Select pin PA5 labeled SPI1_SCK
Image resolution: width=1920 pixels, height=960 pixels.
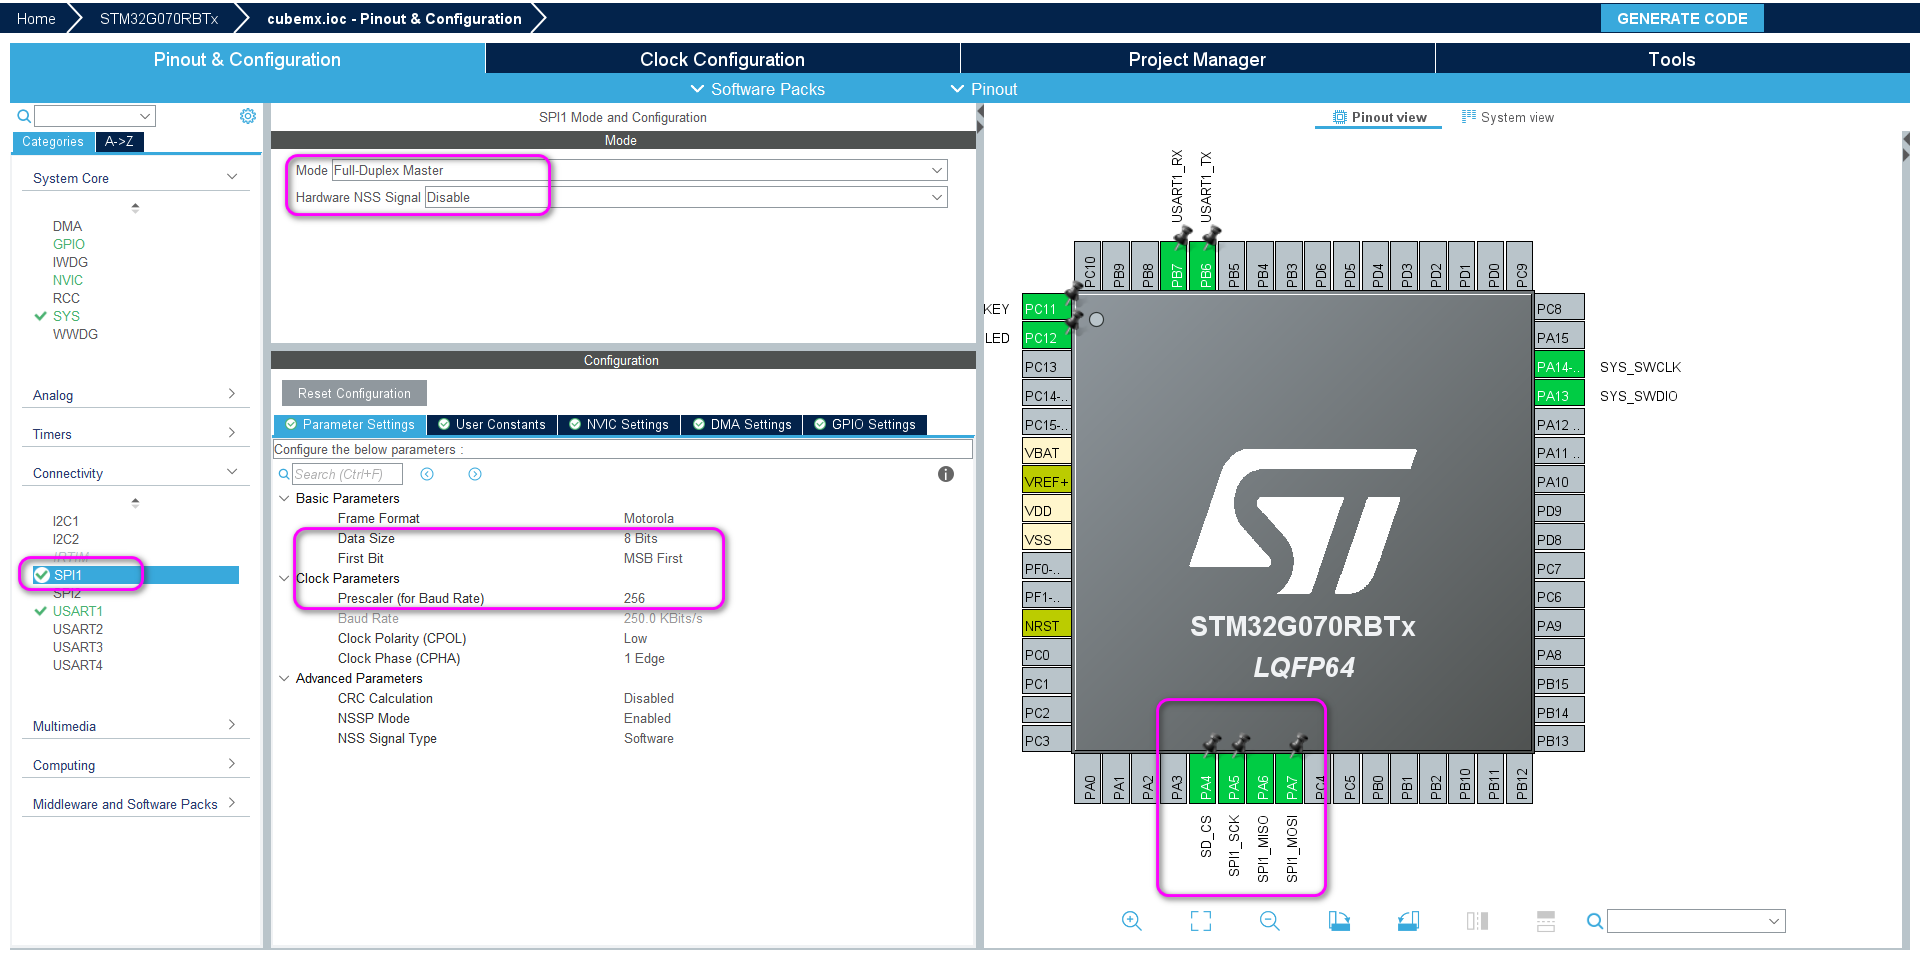[1234, 778]
